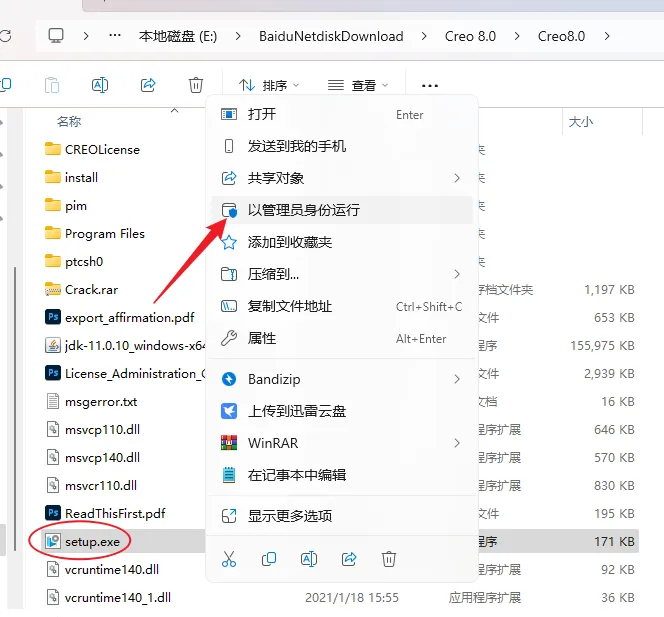
Task: Open the 查看 view dropdown
Action: pos(358,86)
